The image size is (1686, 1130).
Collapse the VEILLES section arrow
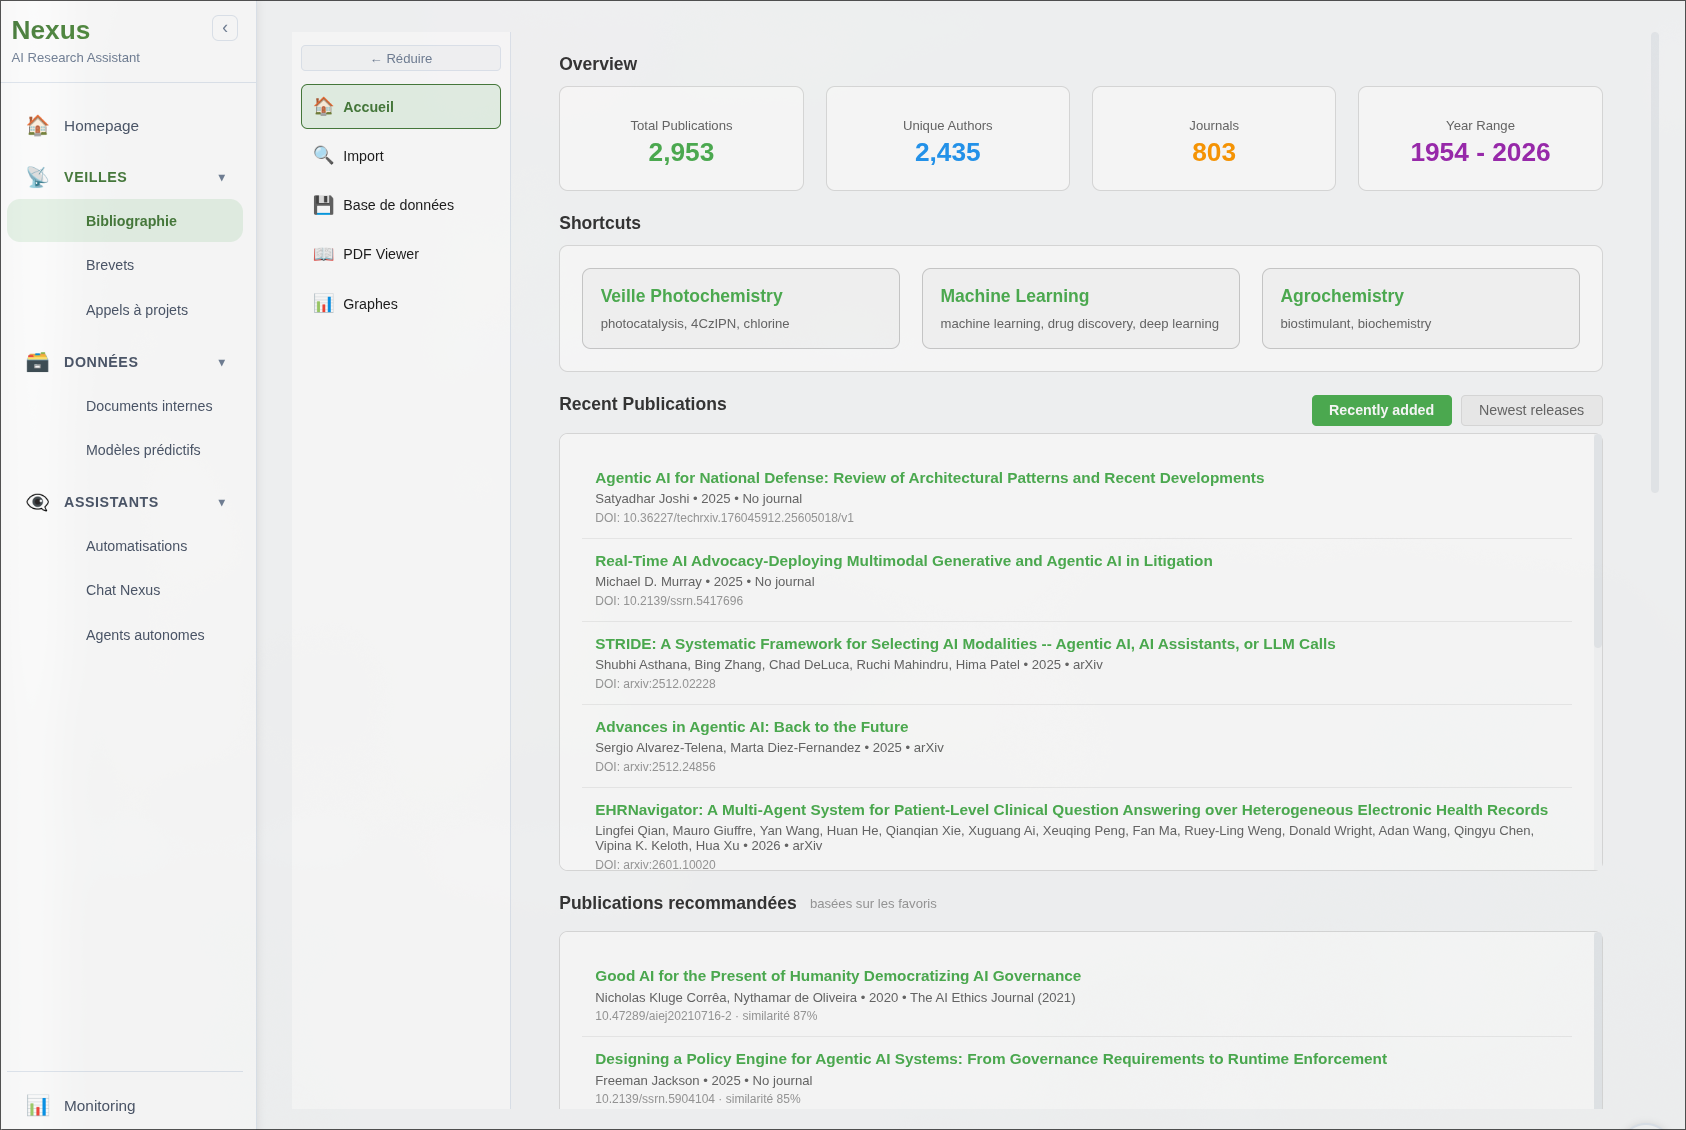tap(222, 177)
